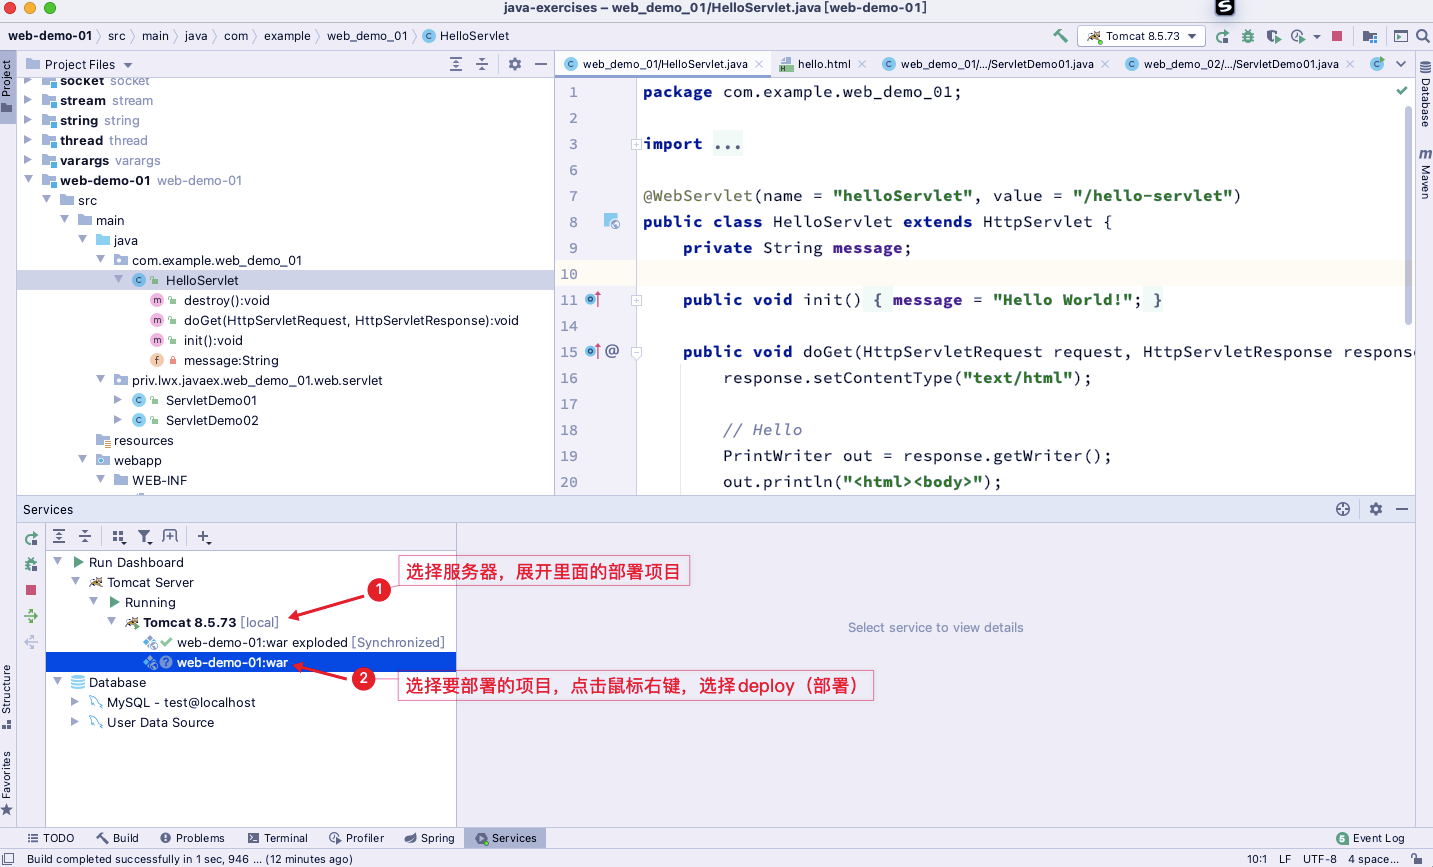This screenshot has width=1433, height=867.
Task: Select web-demo-01:war exploded artifact
Action: [x=294, y=642]
